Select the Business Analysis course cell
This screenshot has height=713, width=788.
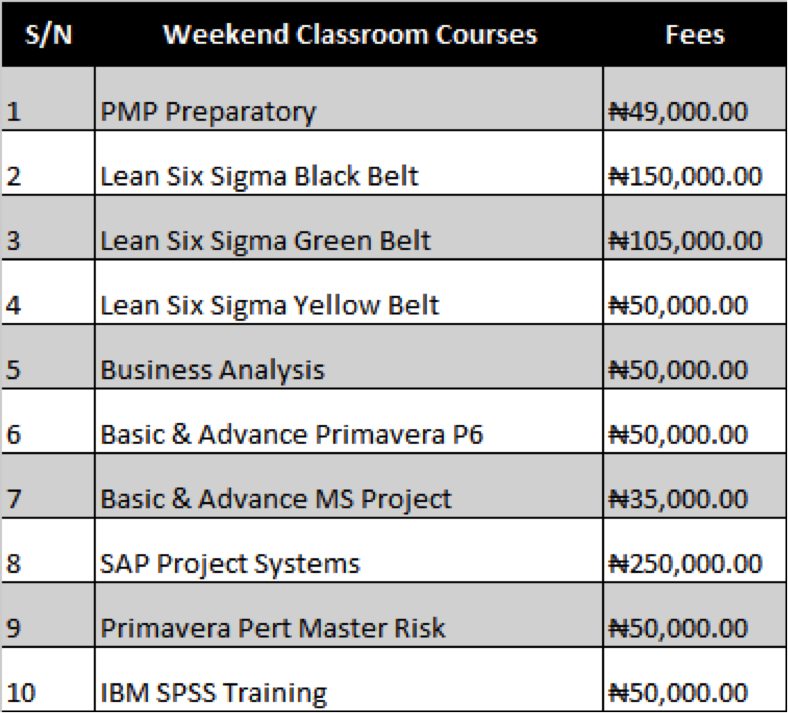tap(349, 357)
